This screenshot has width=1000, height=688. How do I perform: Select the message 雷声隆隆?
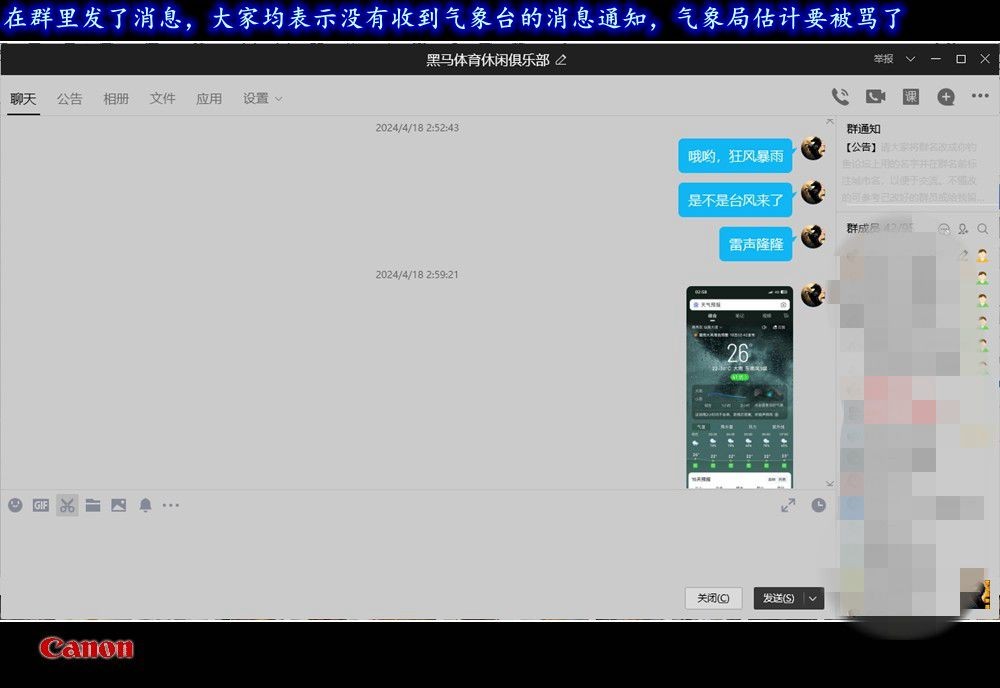click(756, 244)
